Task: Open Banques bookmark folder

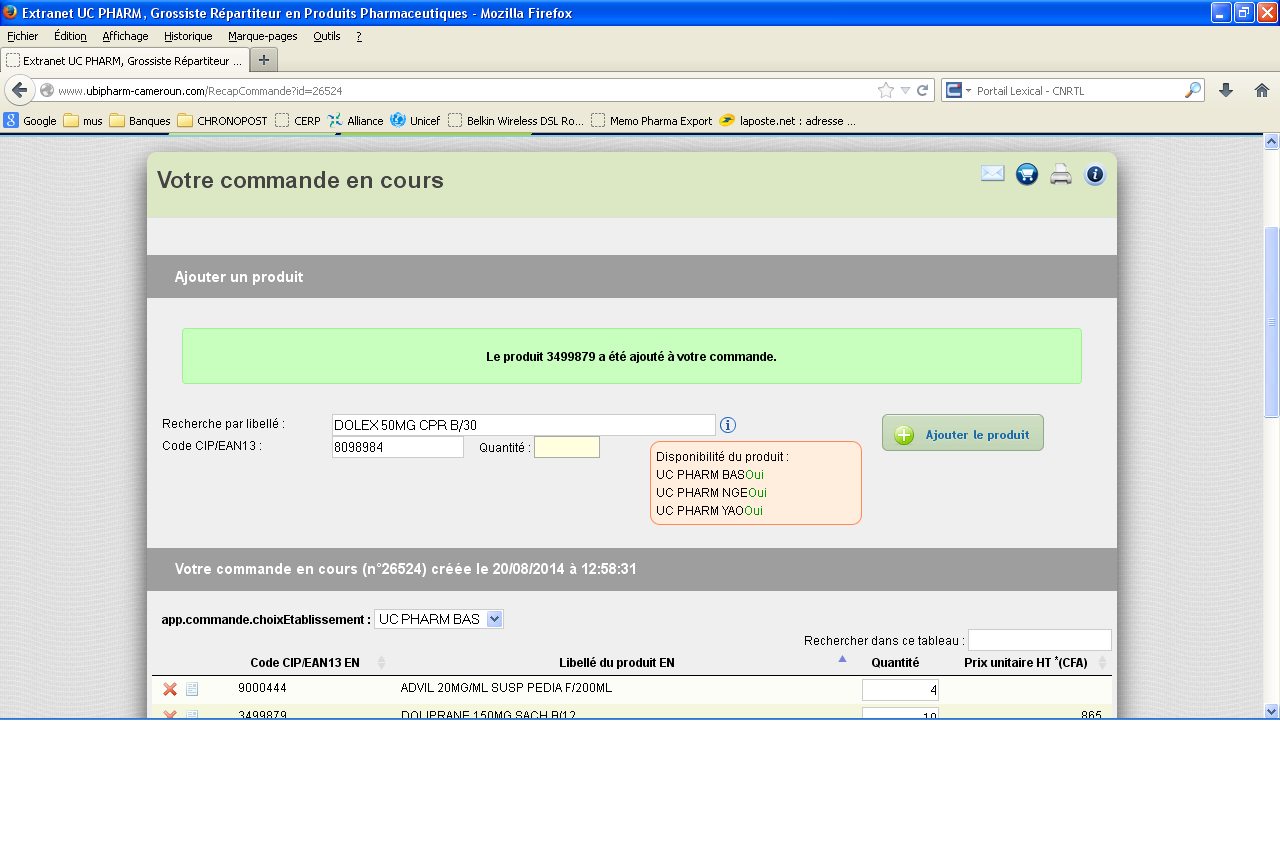Action: 140,121
